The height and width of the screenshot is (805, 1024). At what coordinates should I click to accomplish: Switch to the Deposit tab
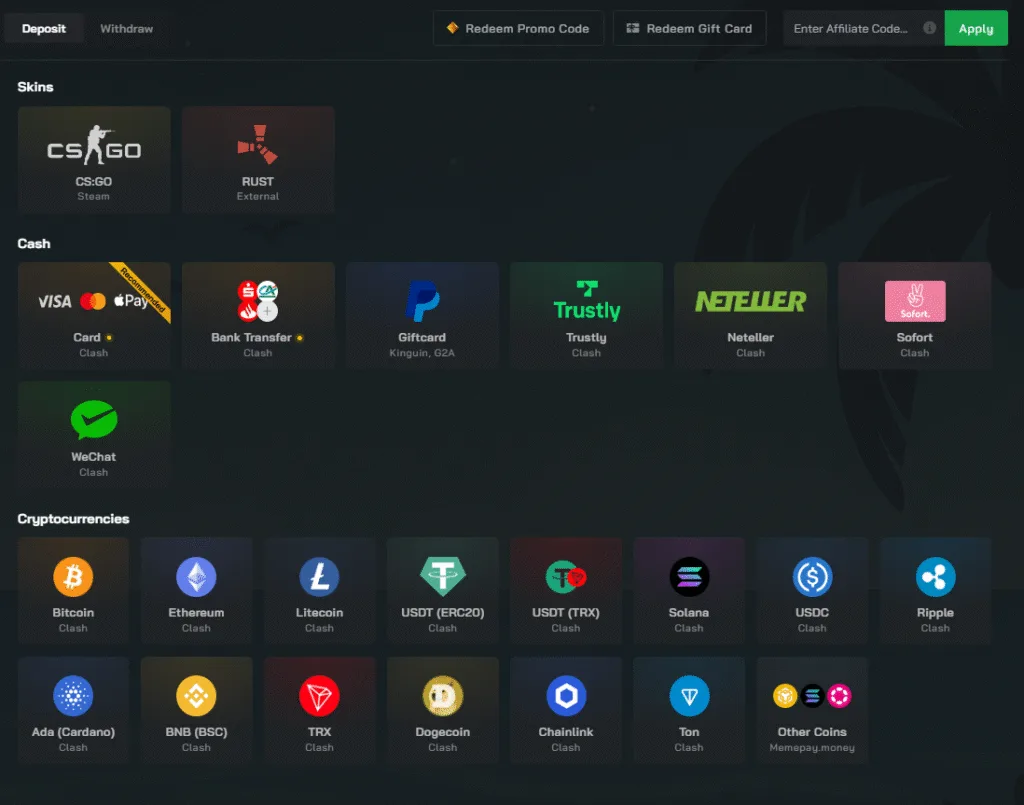[44, 29]
